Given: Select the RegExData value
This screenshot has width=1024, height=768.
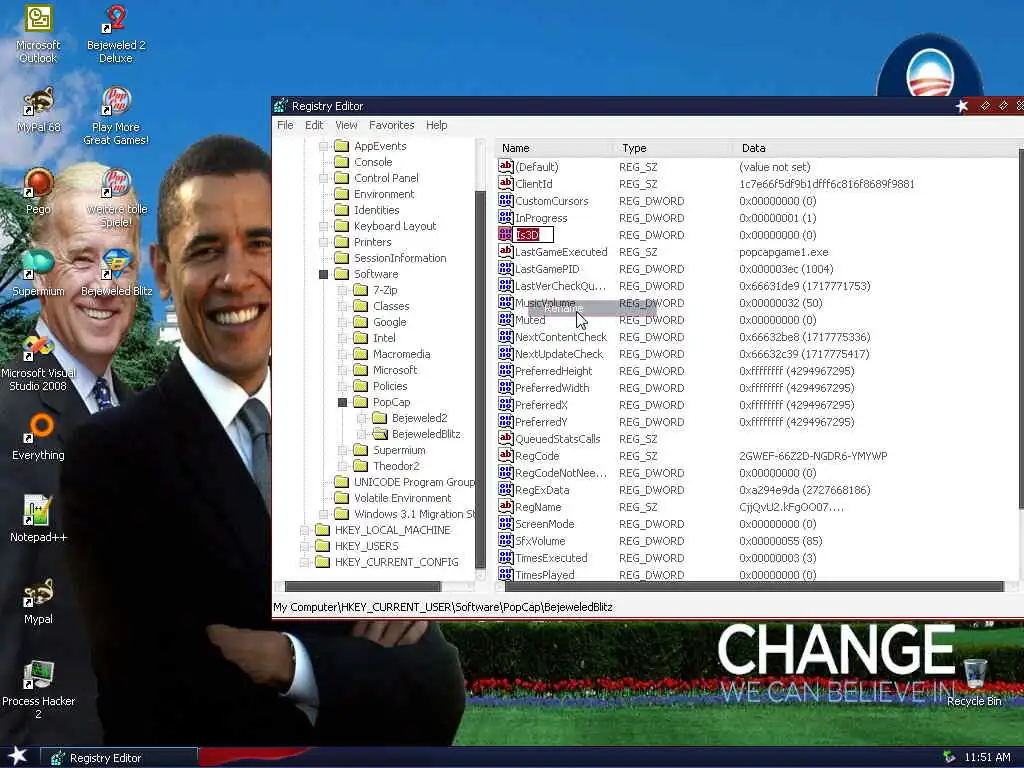Looking at the screenshot, I should (x=542, y=490).
